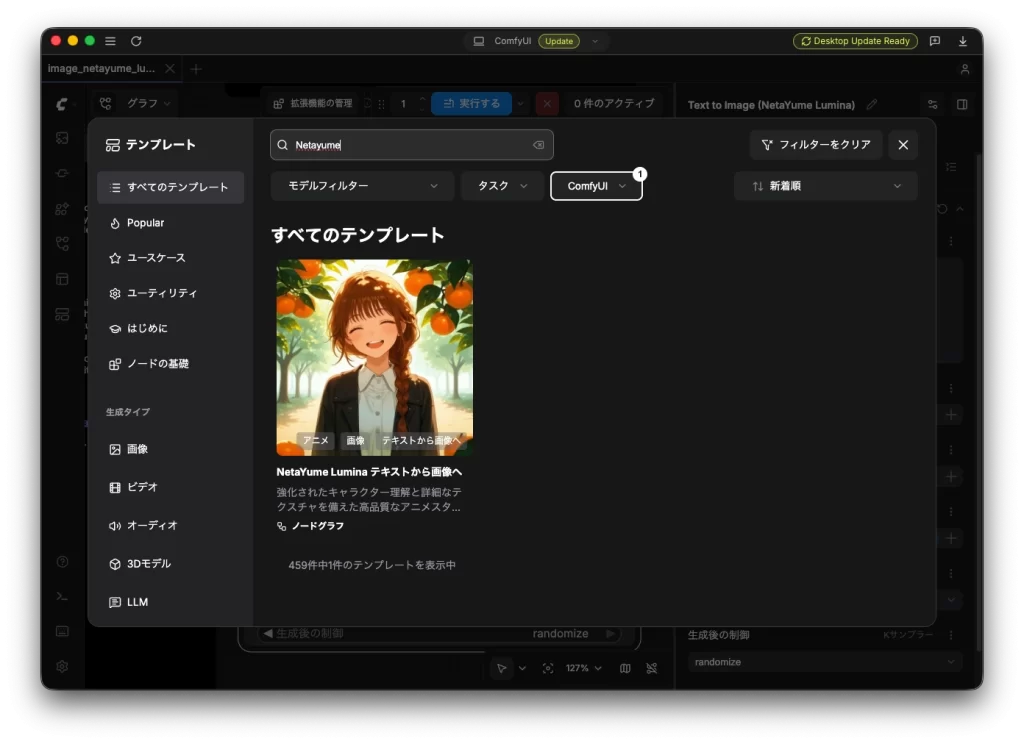Open the console icon in left sidebar
This screenshot has height=744, width=1024.
point(62,596)
